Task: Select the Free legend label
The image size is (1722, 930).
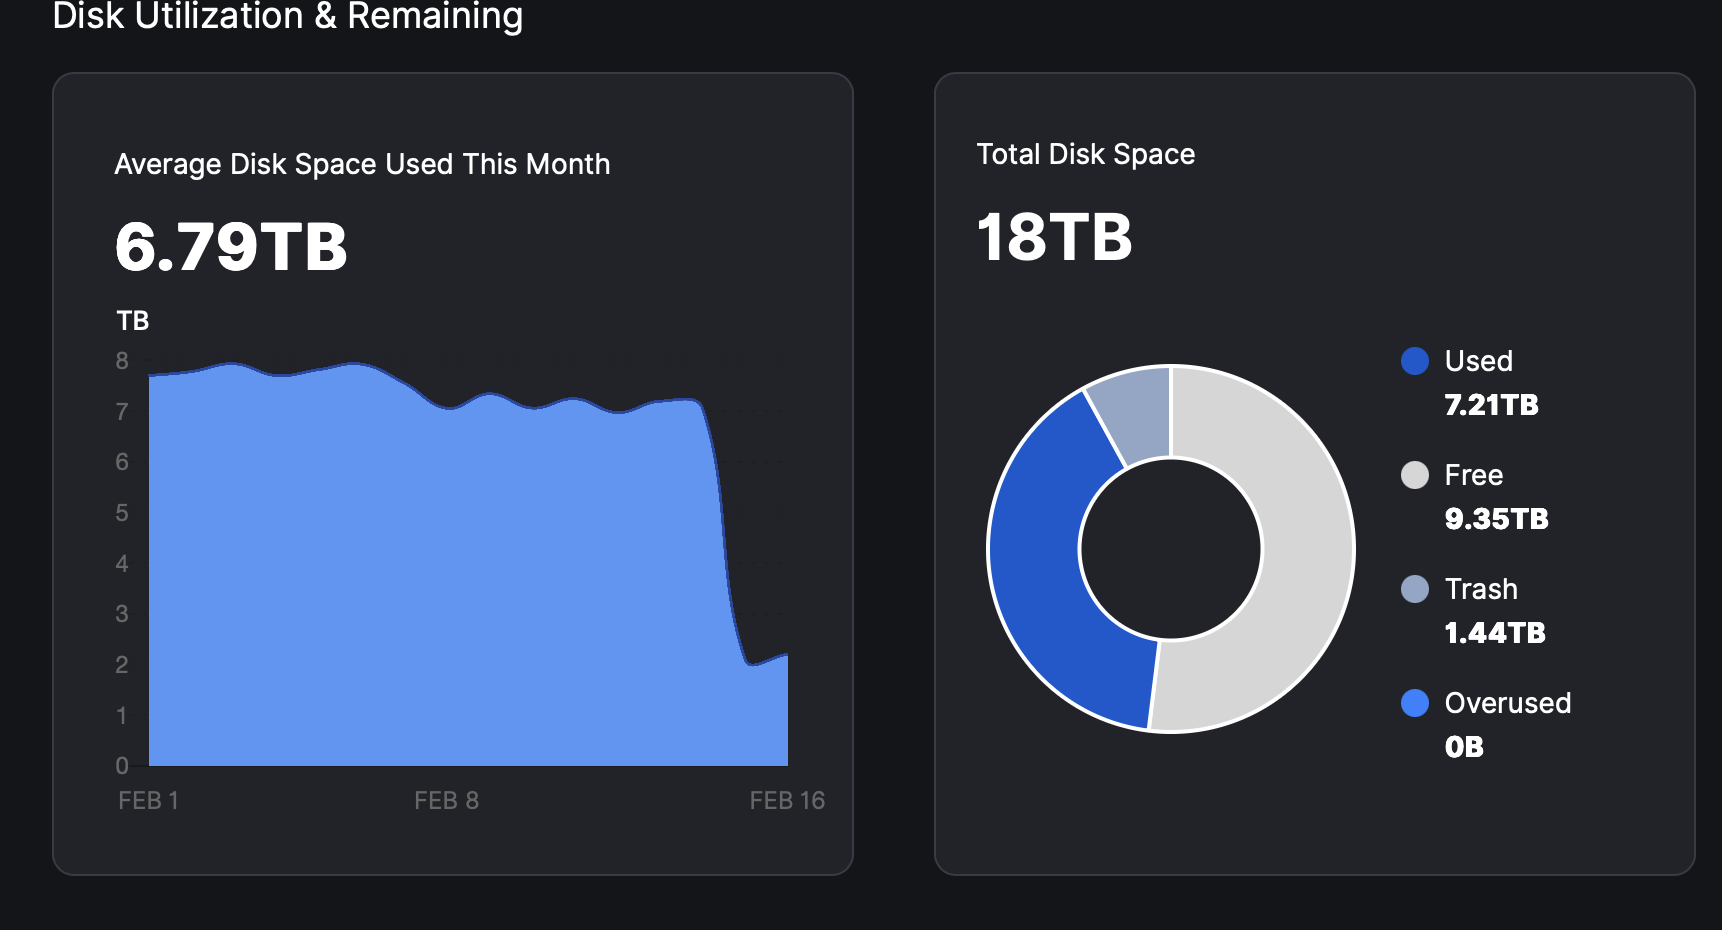Action: coord(1473,475)
